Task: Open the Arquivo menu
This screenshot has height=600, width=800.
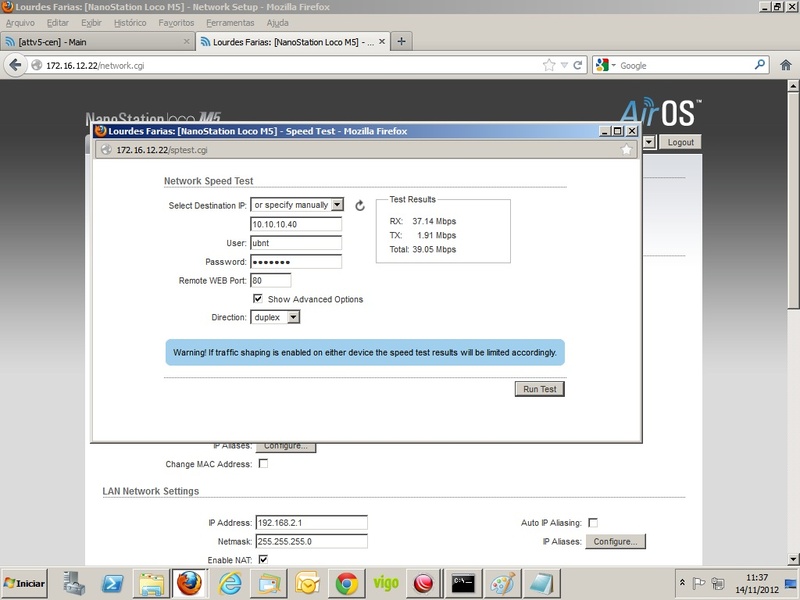Action: (20, 23)
